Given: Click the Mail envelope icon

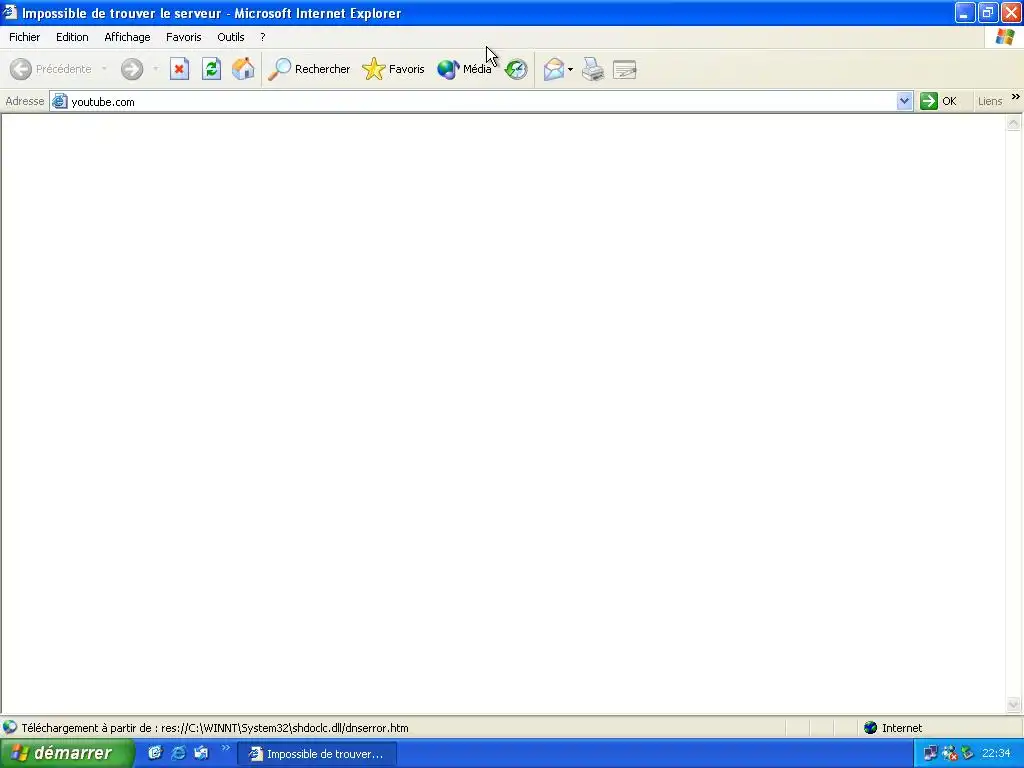Looking at the screenshot, I should point(553,69).
